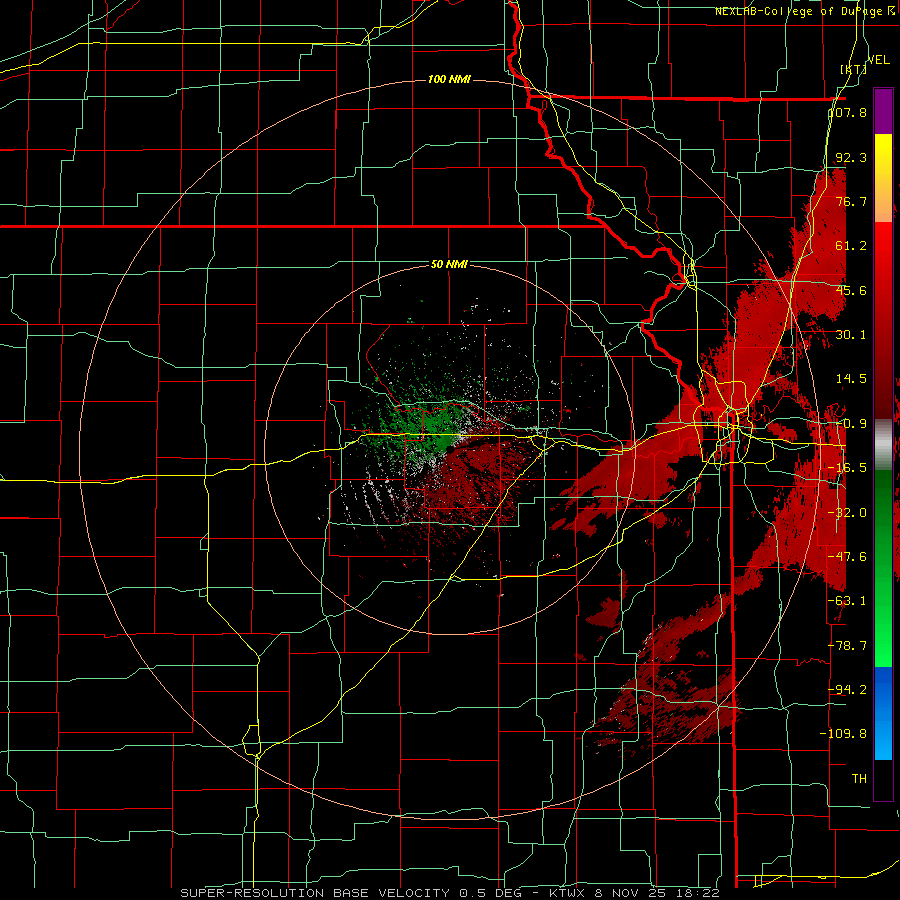This screenshot has height=900, width=900.
Task: Click the -78.7 velocity scale value
Action: (848, 645)
